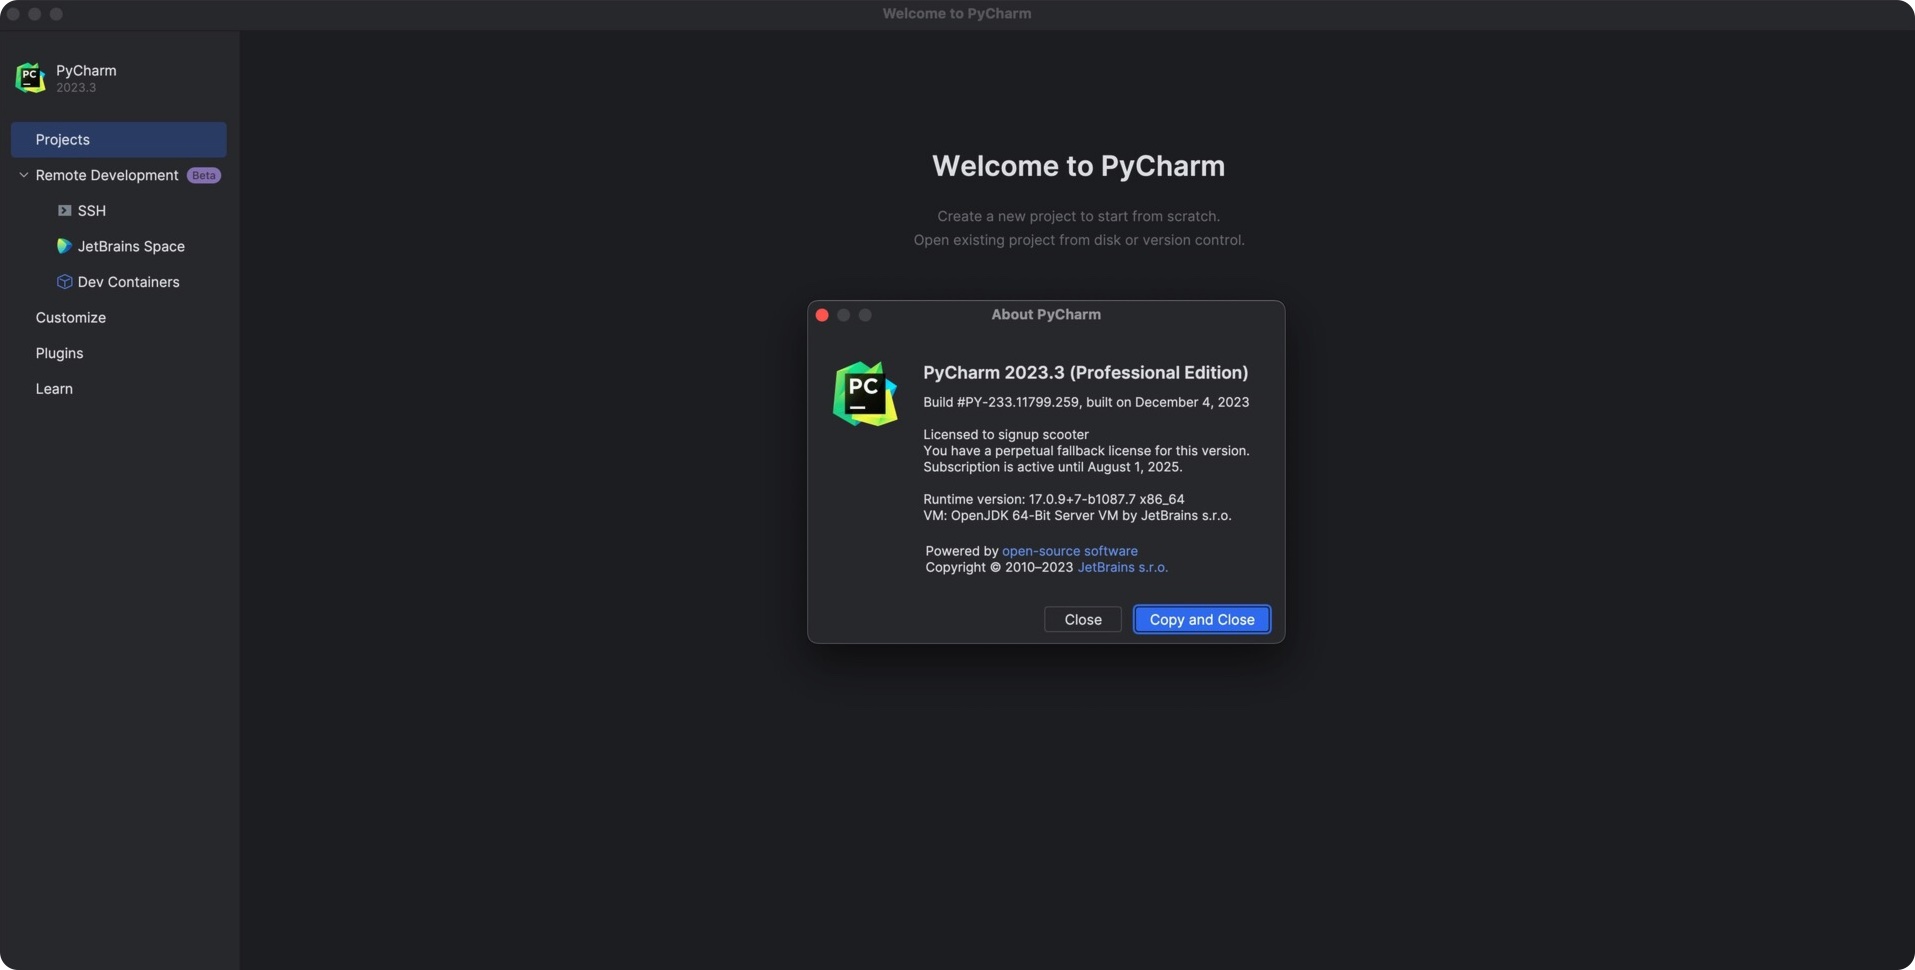This screenshot has height=970, width=1915.
Task: Collapse the Remote Development section
Action: click(x=24, y=175)
